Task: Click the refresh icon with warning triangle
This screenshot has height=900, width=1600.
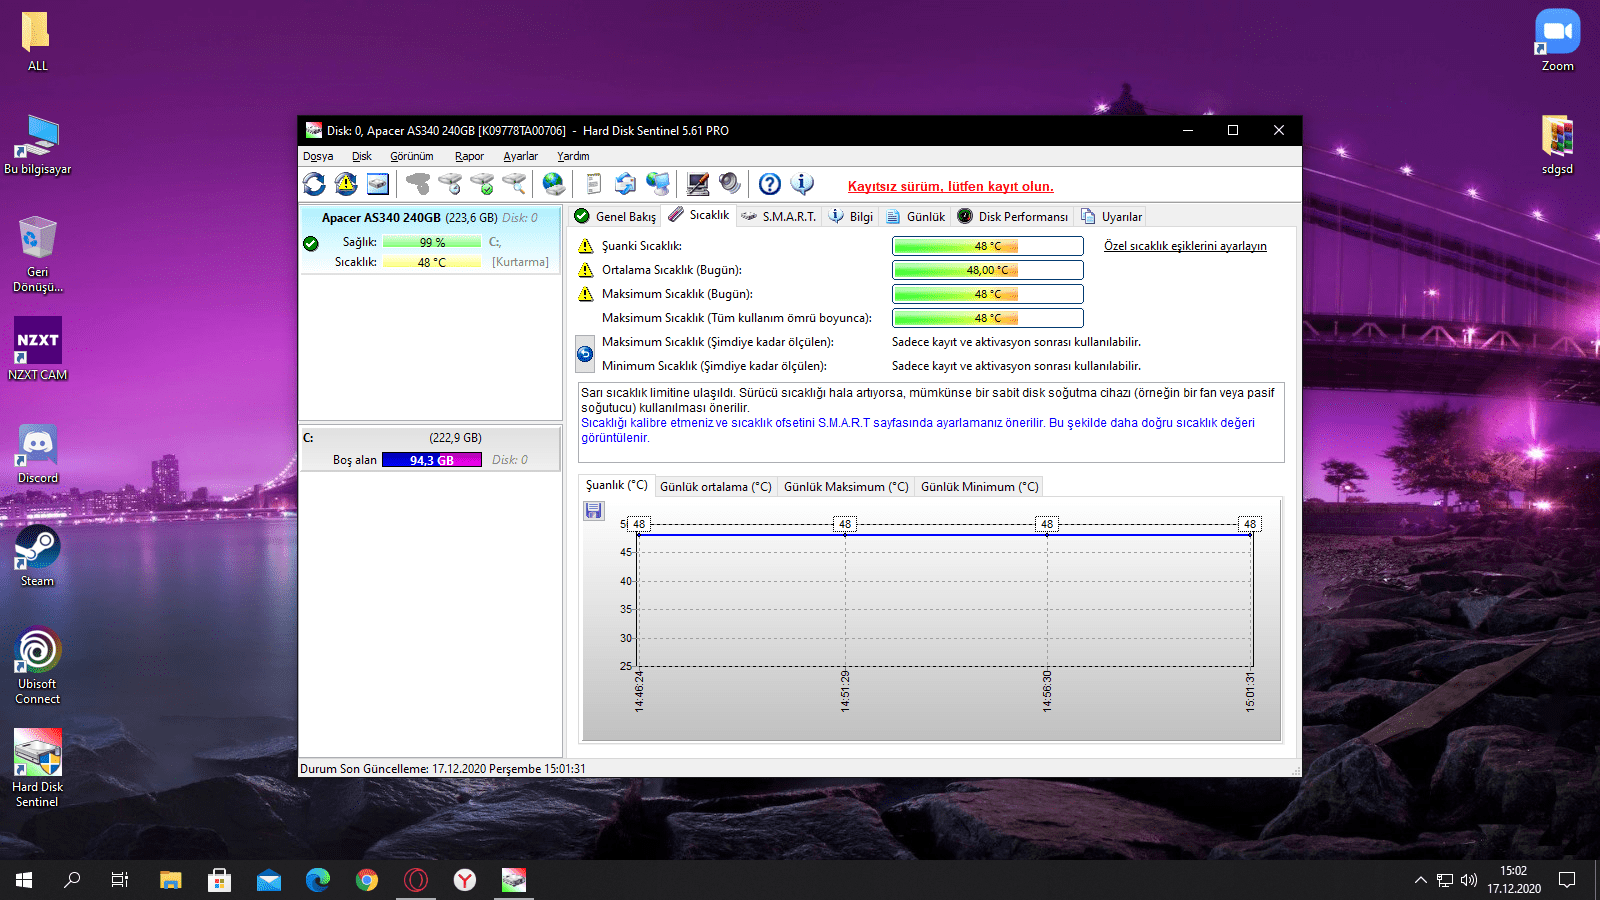Action: pyautogui.click(x=346, y=184)
